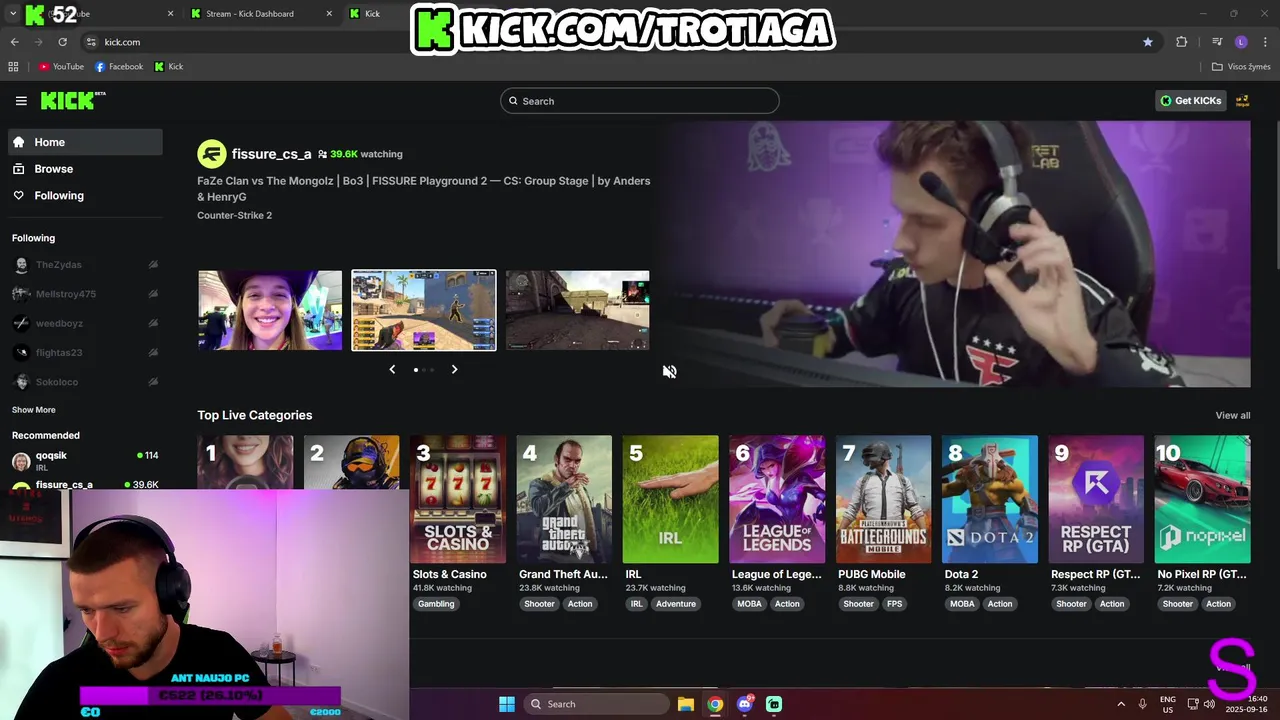
Task: Switch to Stream - Kick Dashboard tab
Action: (260, 14)
